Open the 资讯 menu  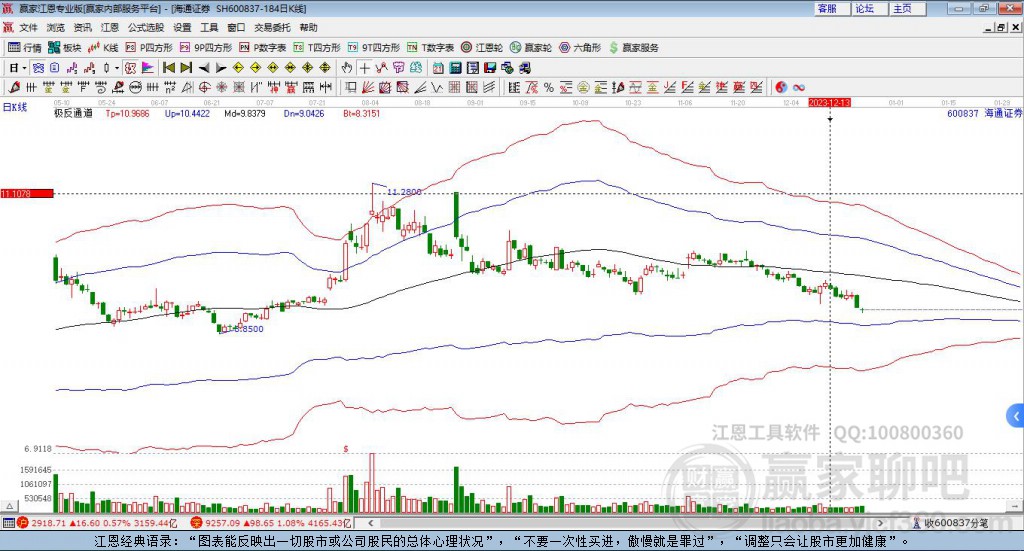82,27
